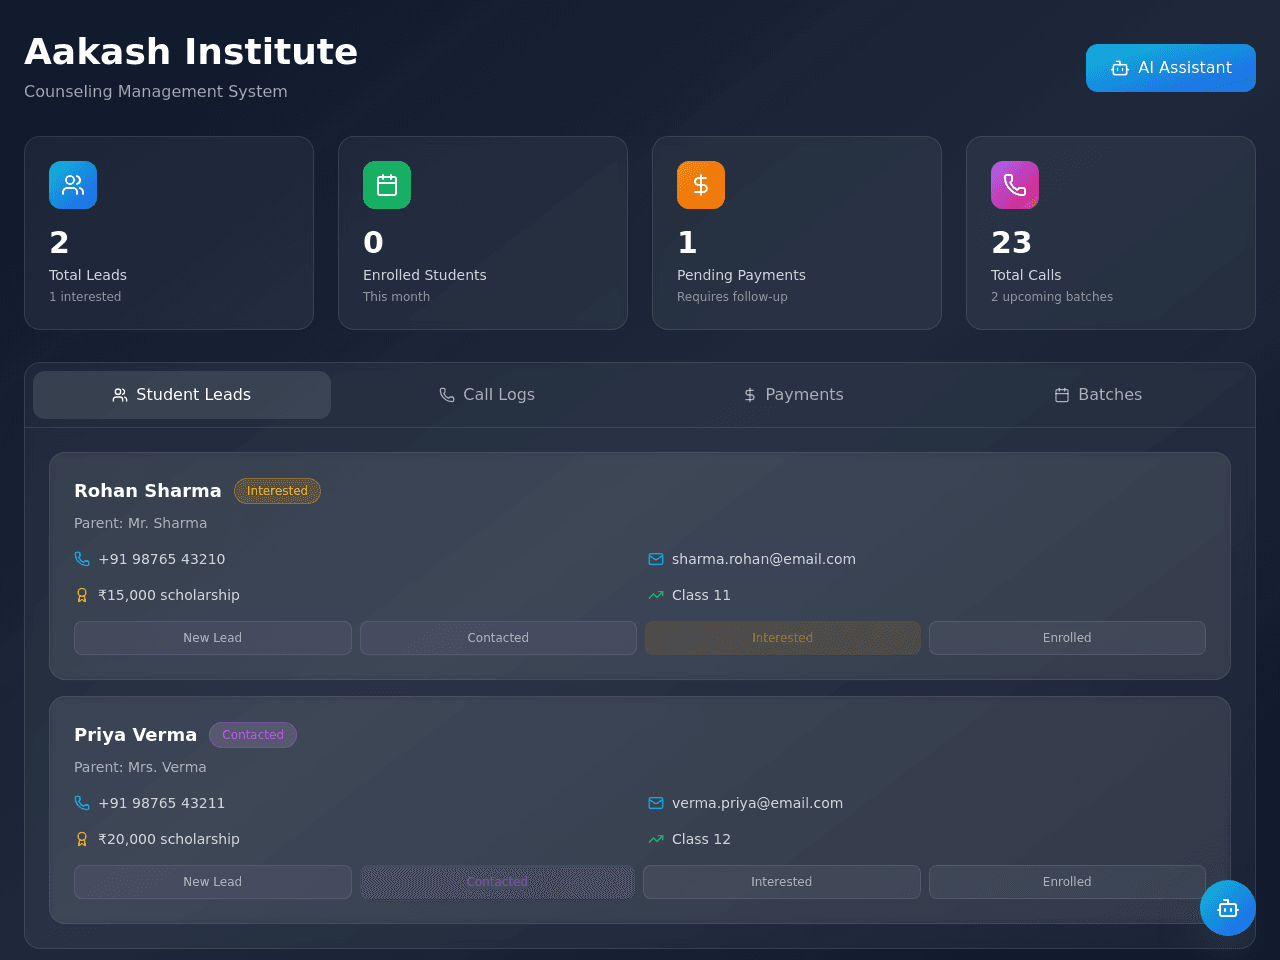The image size is (1280, 960).
Task: Click award icon beside ₹15,000 scholarship
Action: pos(82,595)
